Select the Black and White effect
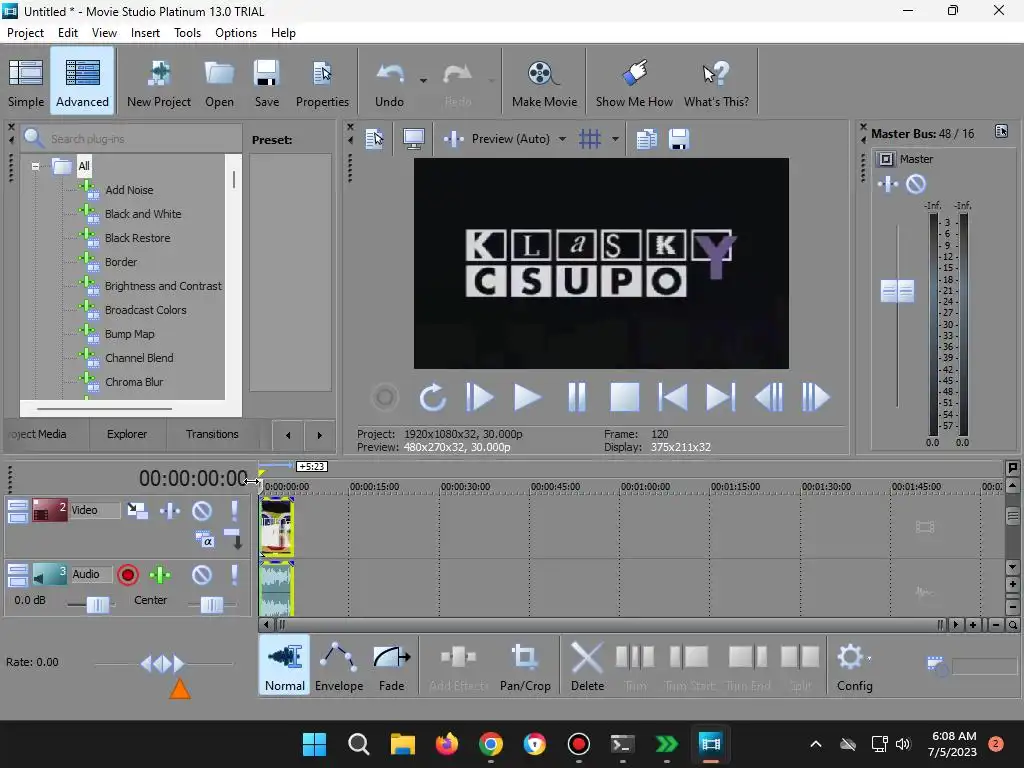This screenshot has height=768, width=1024. tap(143, 214)
